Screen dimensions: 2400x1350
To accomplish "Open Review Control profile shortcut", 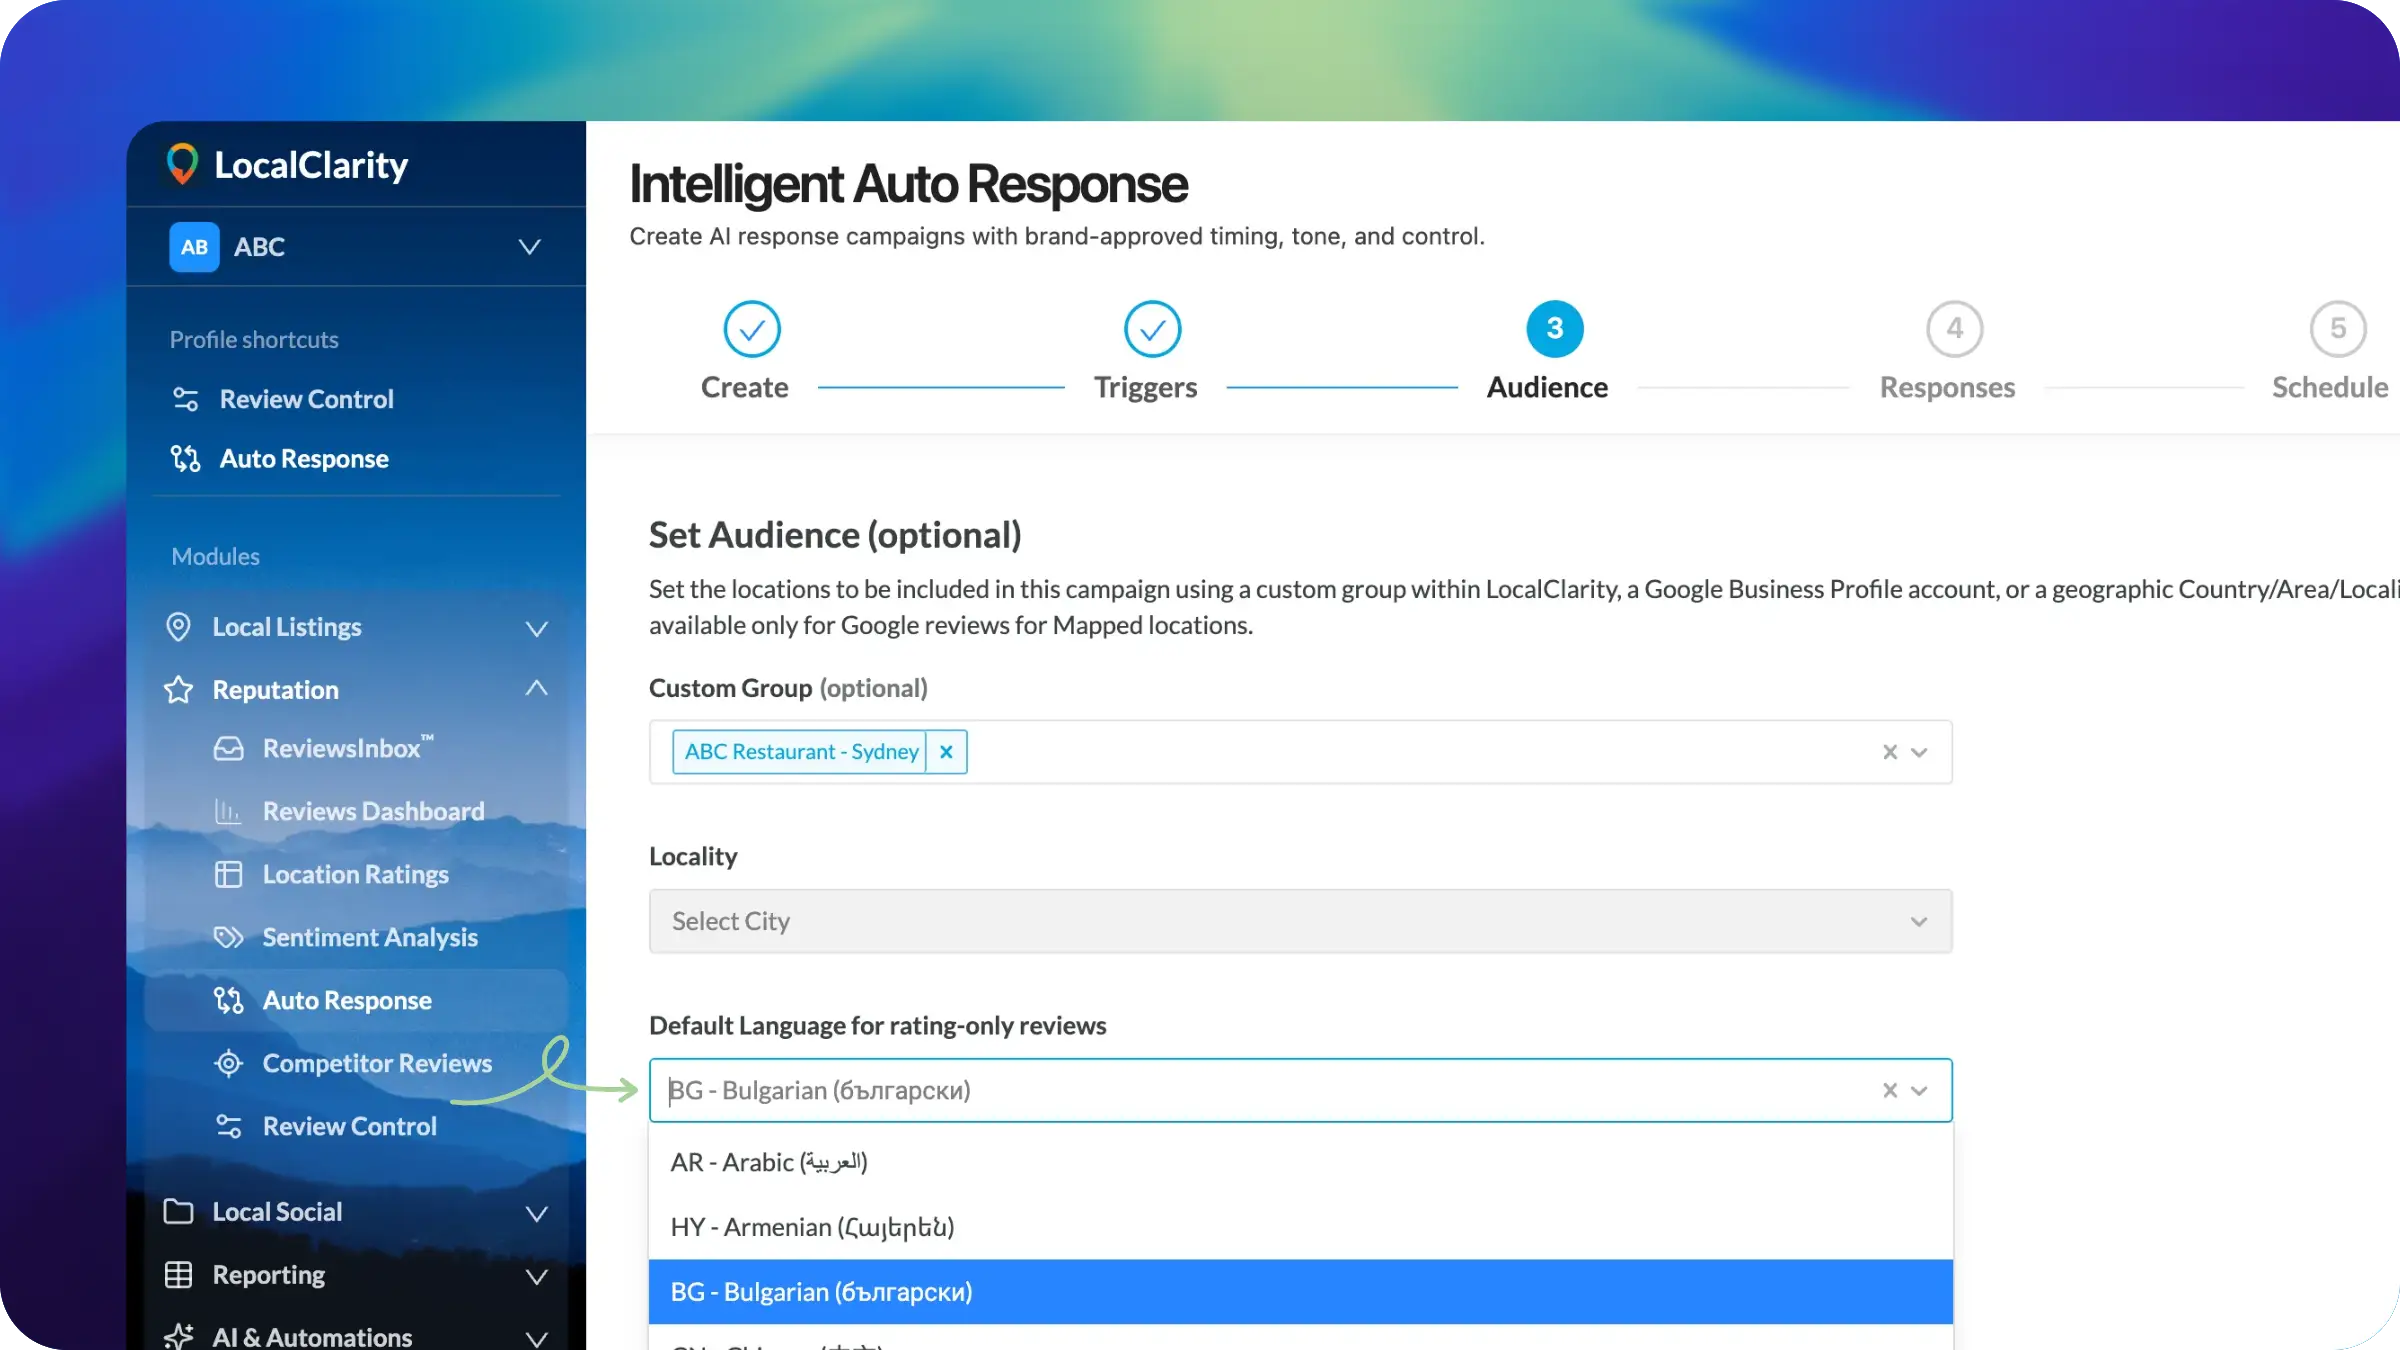I will click(x=306, y=399).
